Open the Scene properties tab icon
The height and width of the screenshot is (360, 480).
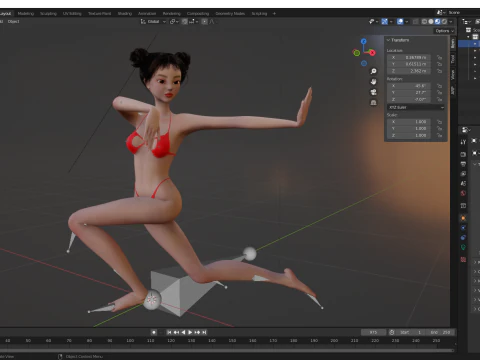point(463,183)
